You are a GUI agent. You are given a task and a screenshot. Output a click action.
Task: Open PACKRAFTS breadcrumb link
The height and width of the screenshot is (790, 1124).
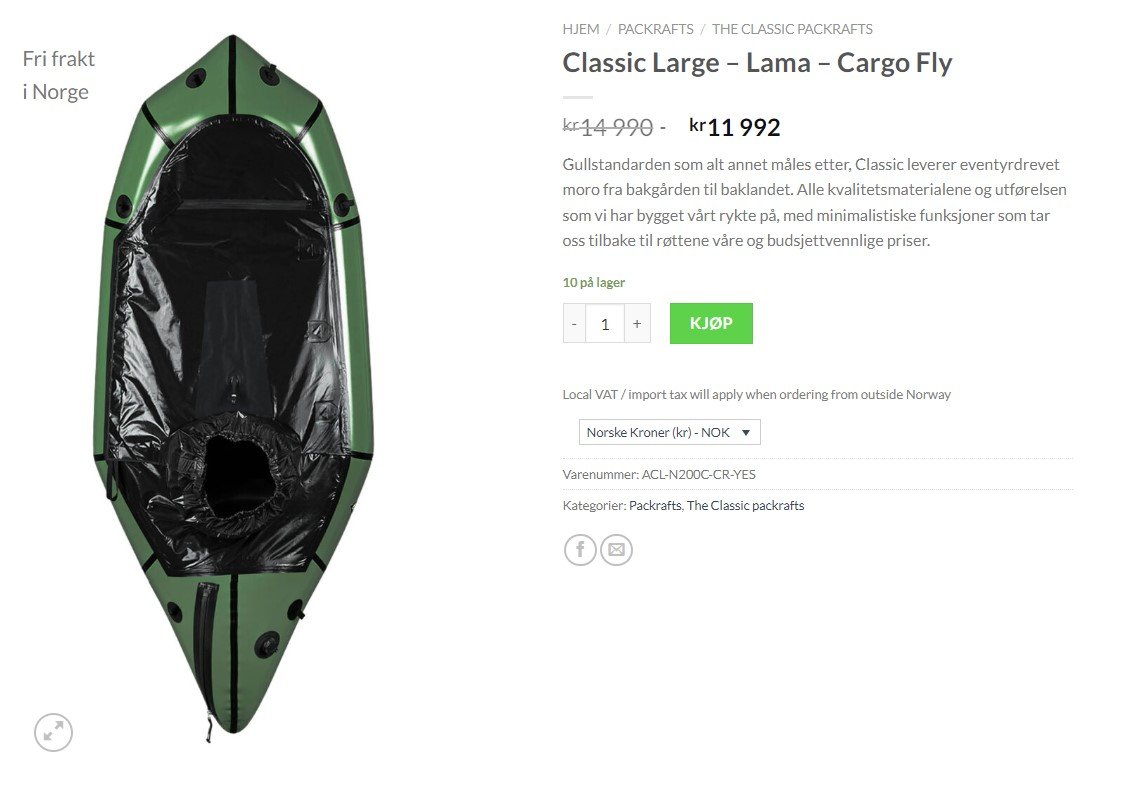pyautogui.click(x=655, y=29)
